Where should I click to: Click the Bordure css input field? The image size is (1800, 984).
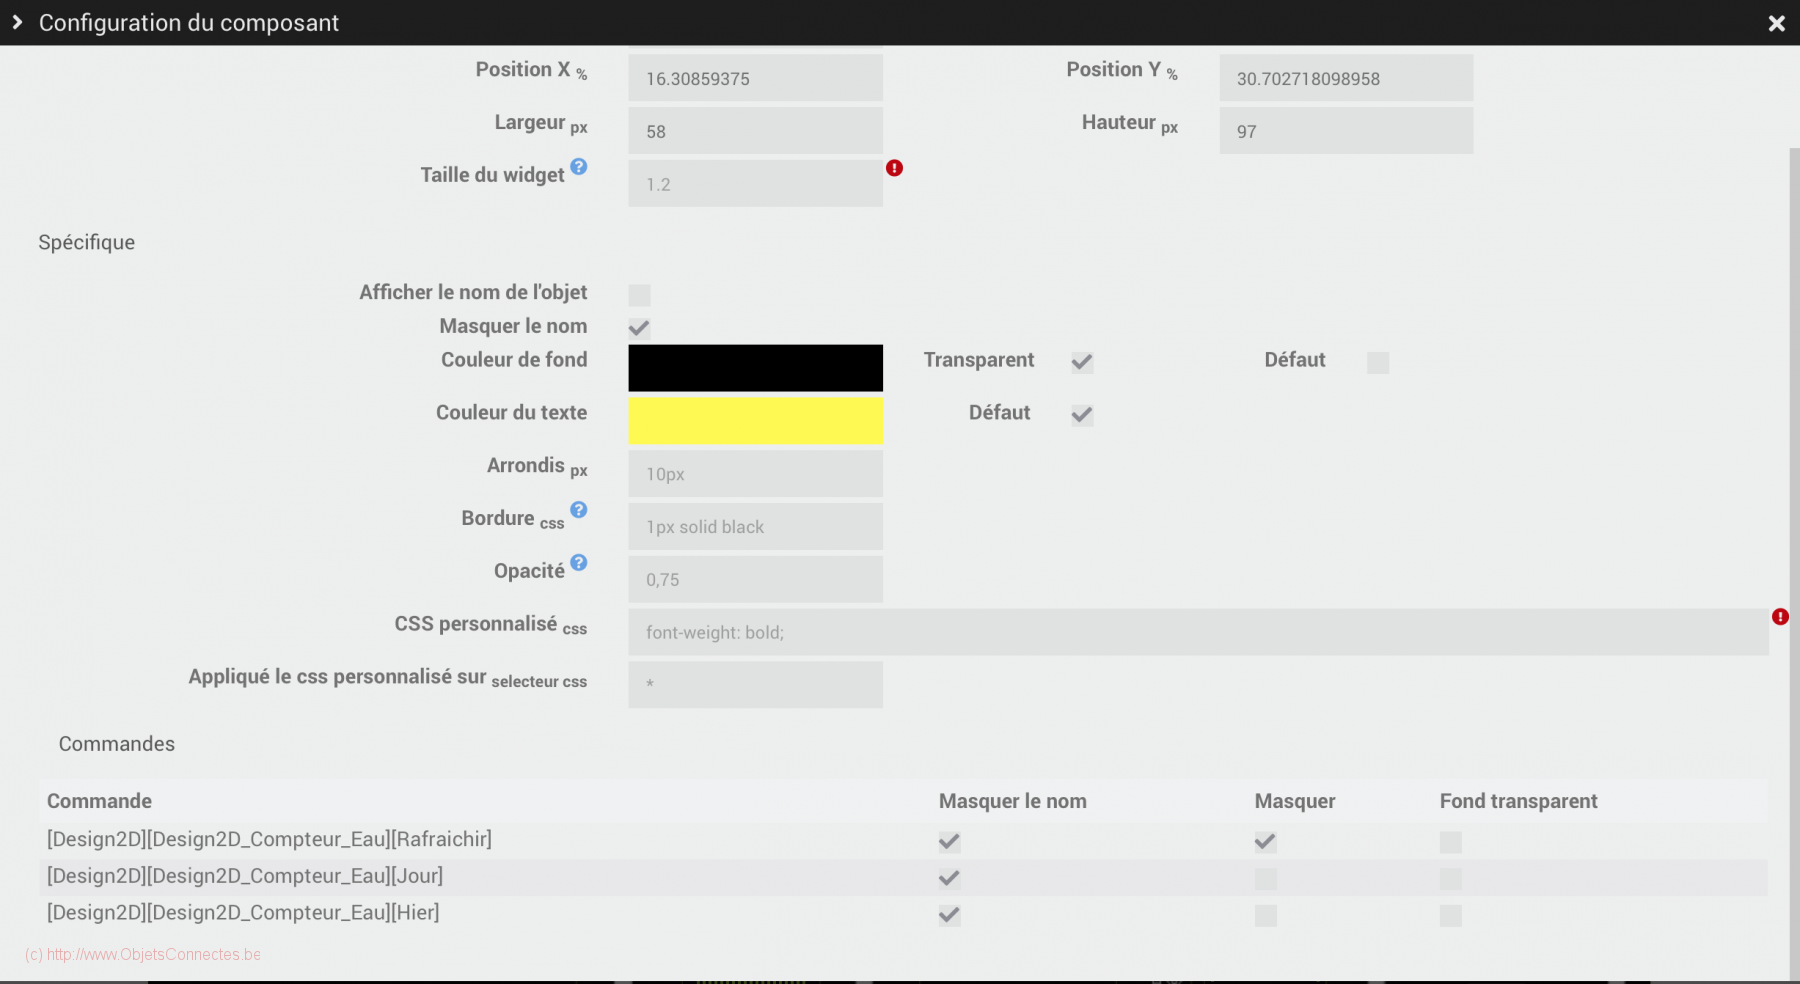click(755, 527)
